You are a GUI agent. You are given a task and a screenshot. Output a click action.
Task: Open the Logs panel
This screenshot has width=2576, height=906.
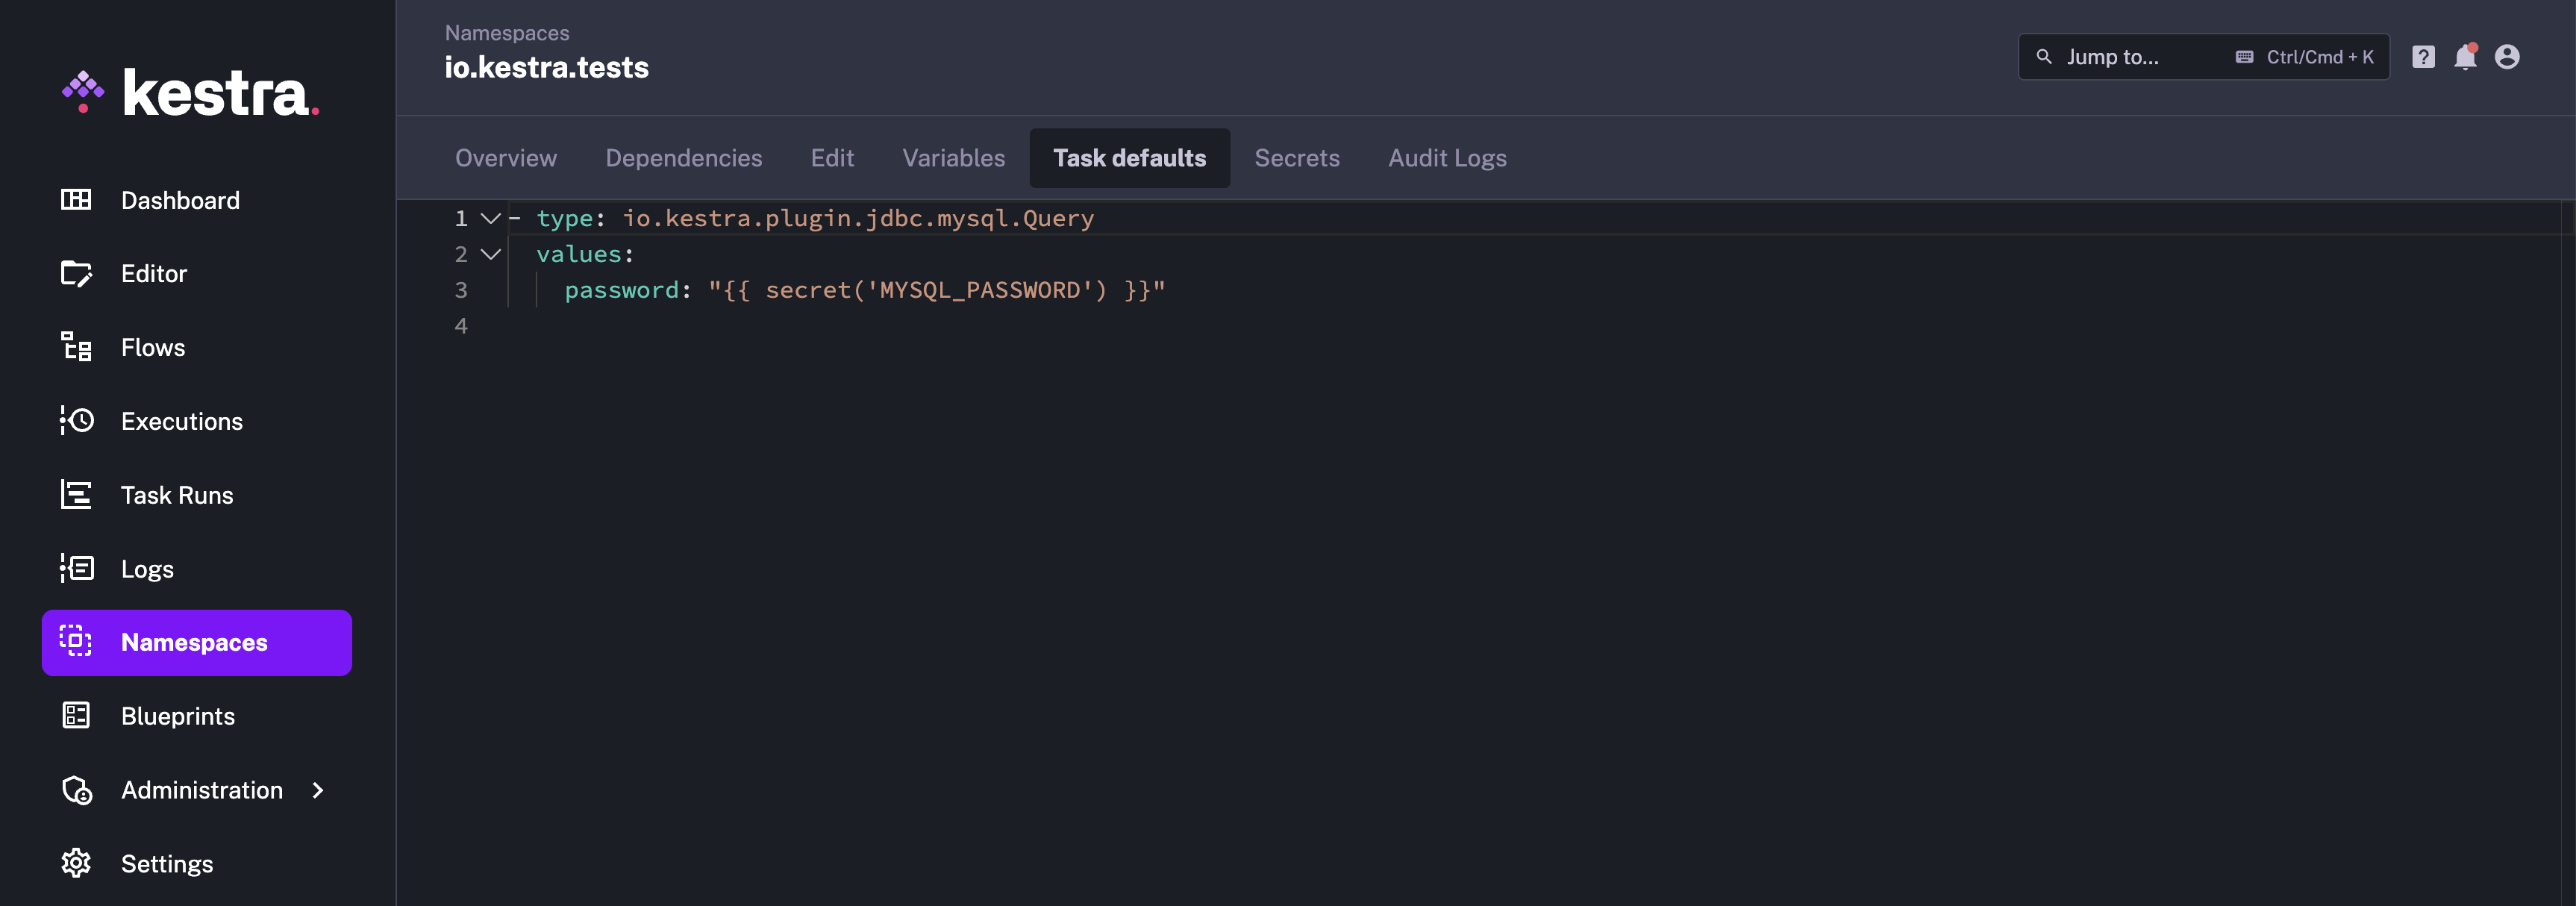click(x=146, y=568)
